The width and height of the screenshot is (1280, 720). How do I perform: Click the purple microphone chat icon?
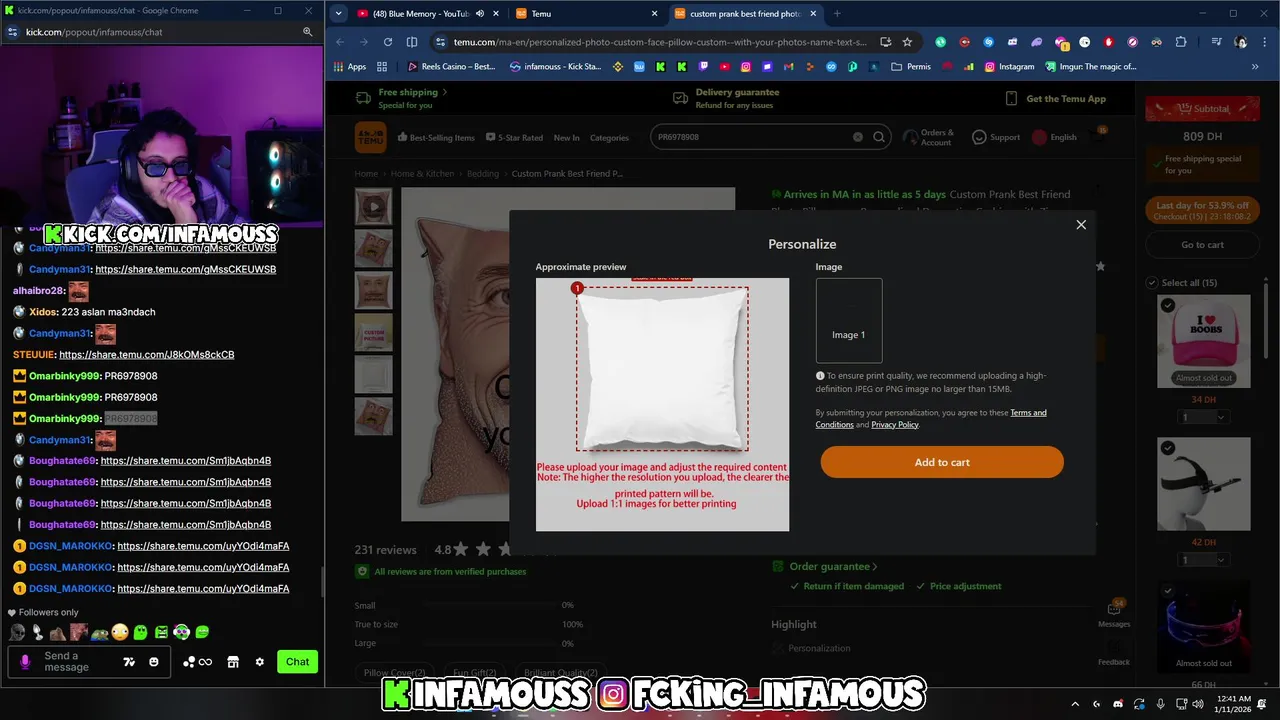25,662
